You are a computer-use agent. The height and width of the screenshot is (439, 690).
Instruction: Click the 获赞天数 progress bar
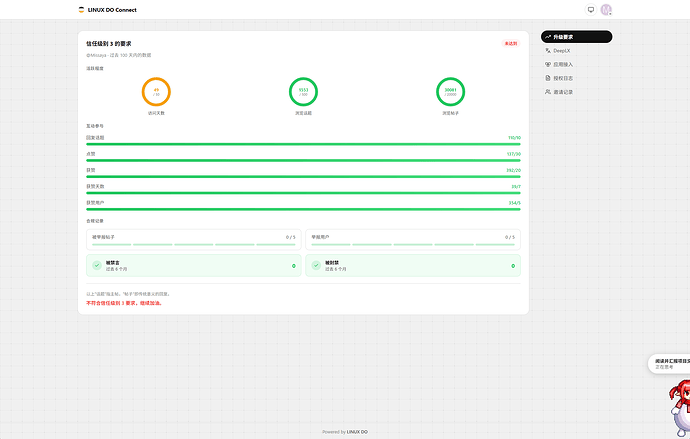303,193
